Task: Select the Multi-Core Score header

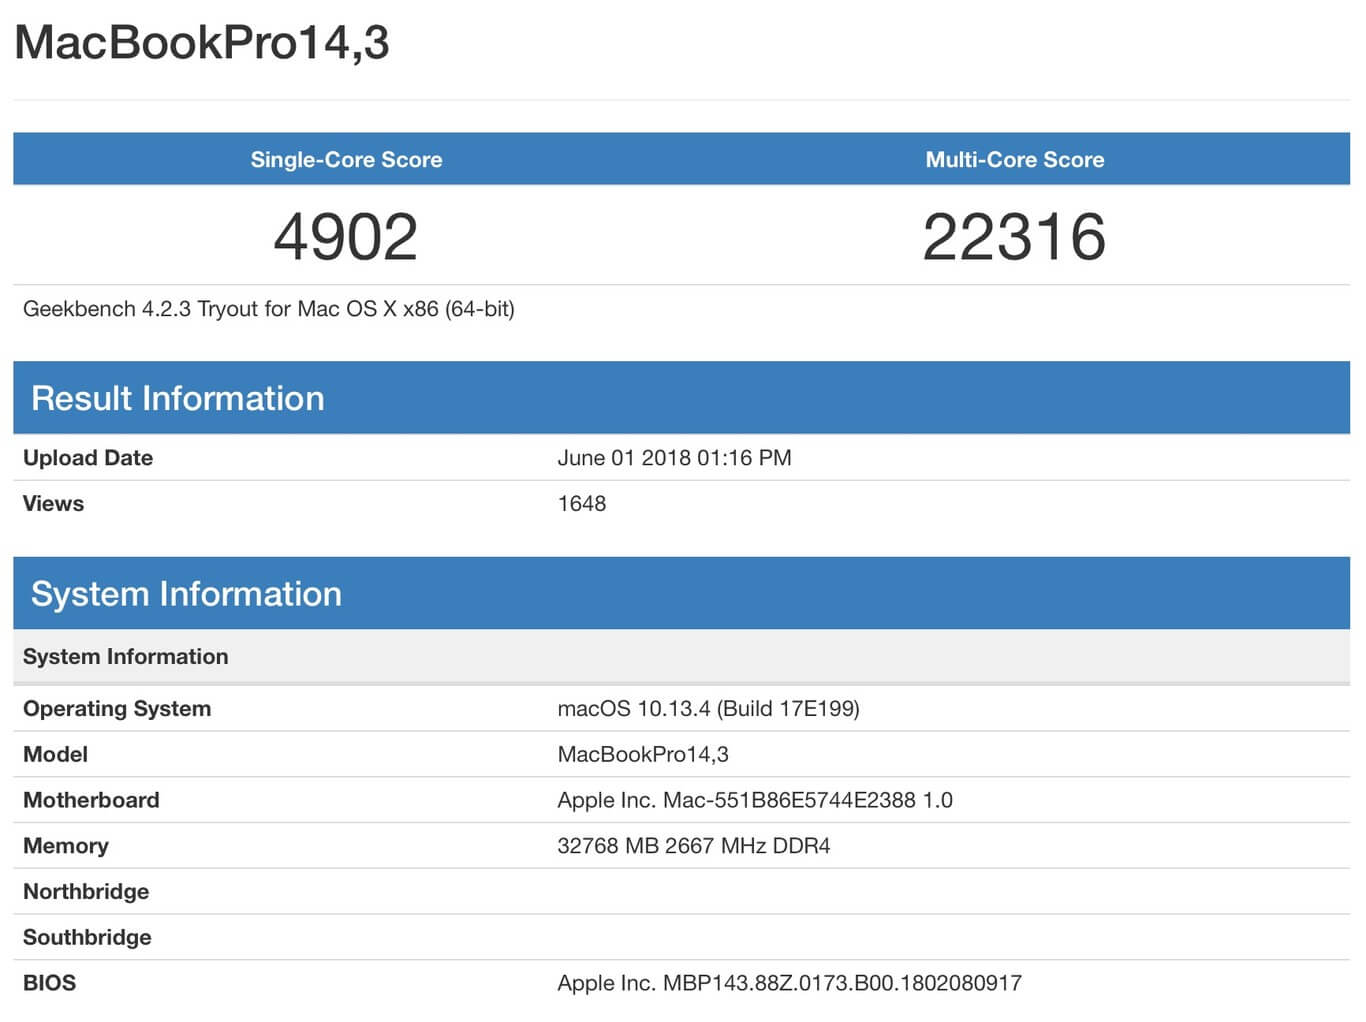Action: [x=1014, y=159]
